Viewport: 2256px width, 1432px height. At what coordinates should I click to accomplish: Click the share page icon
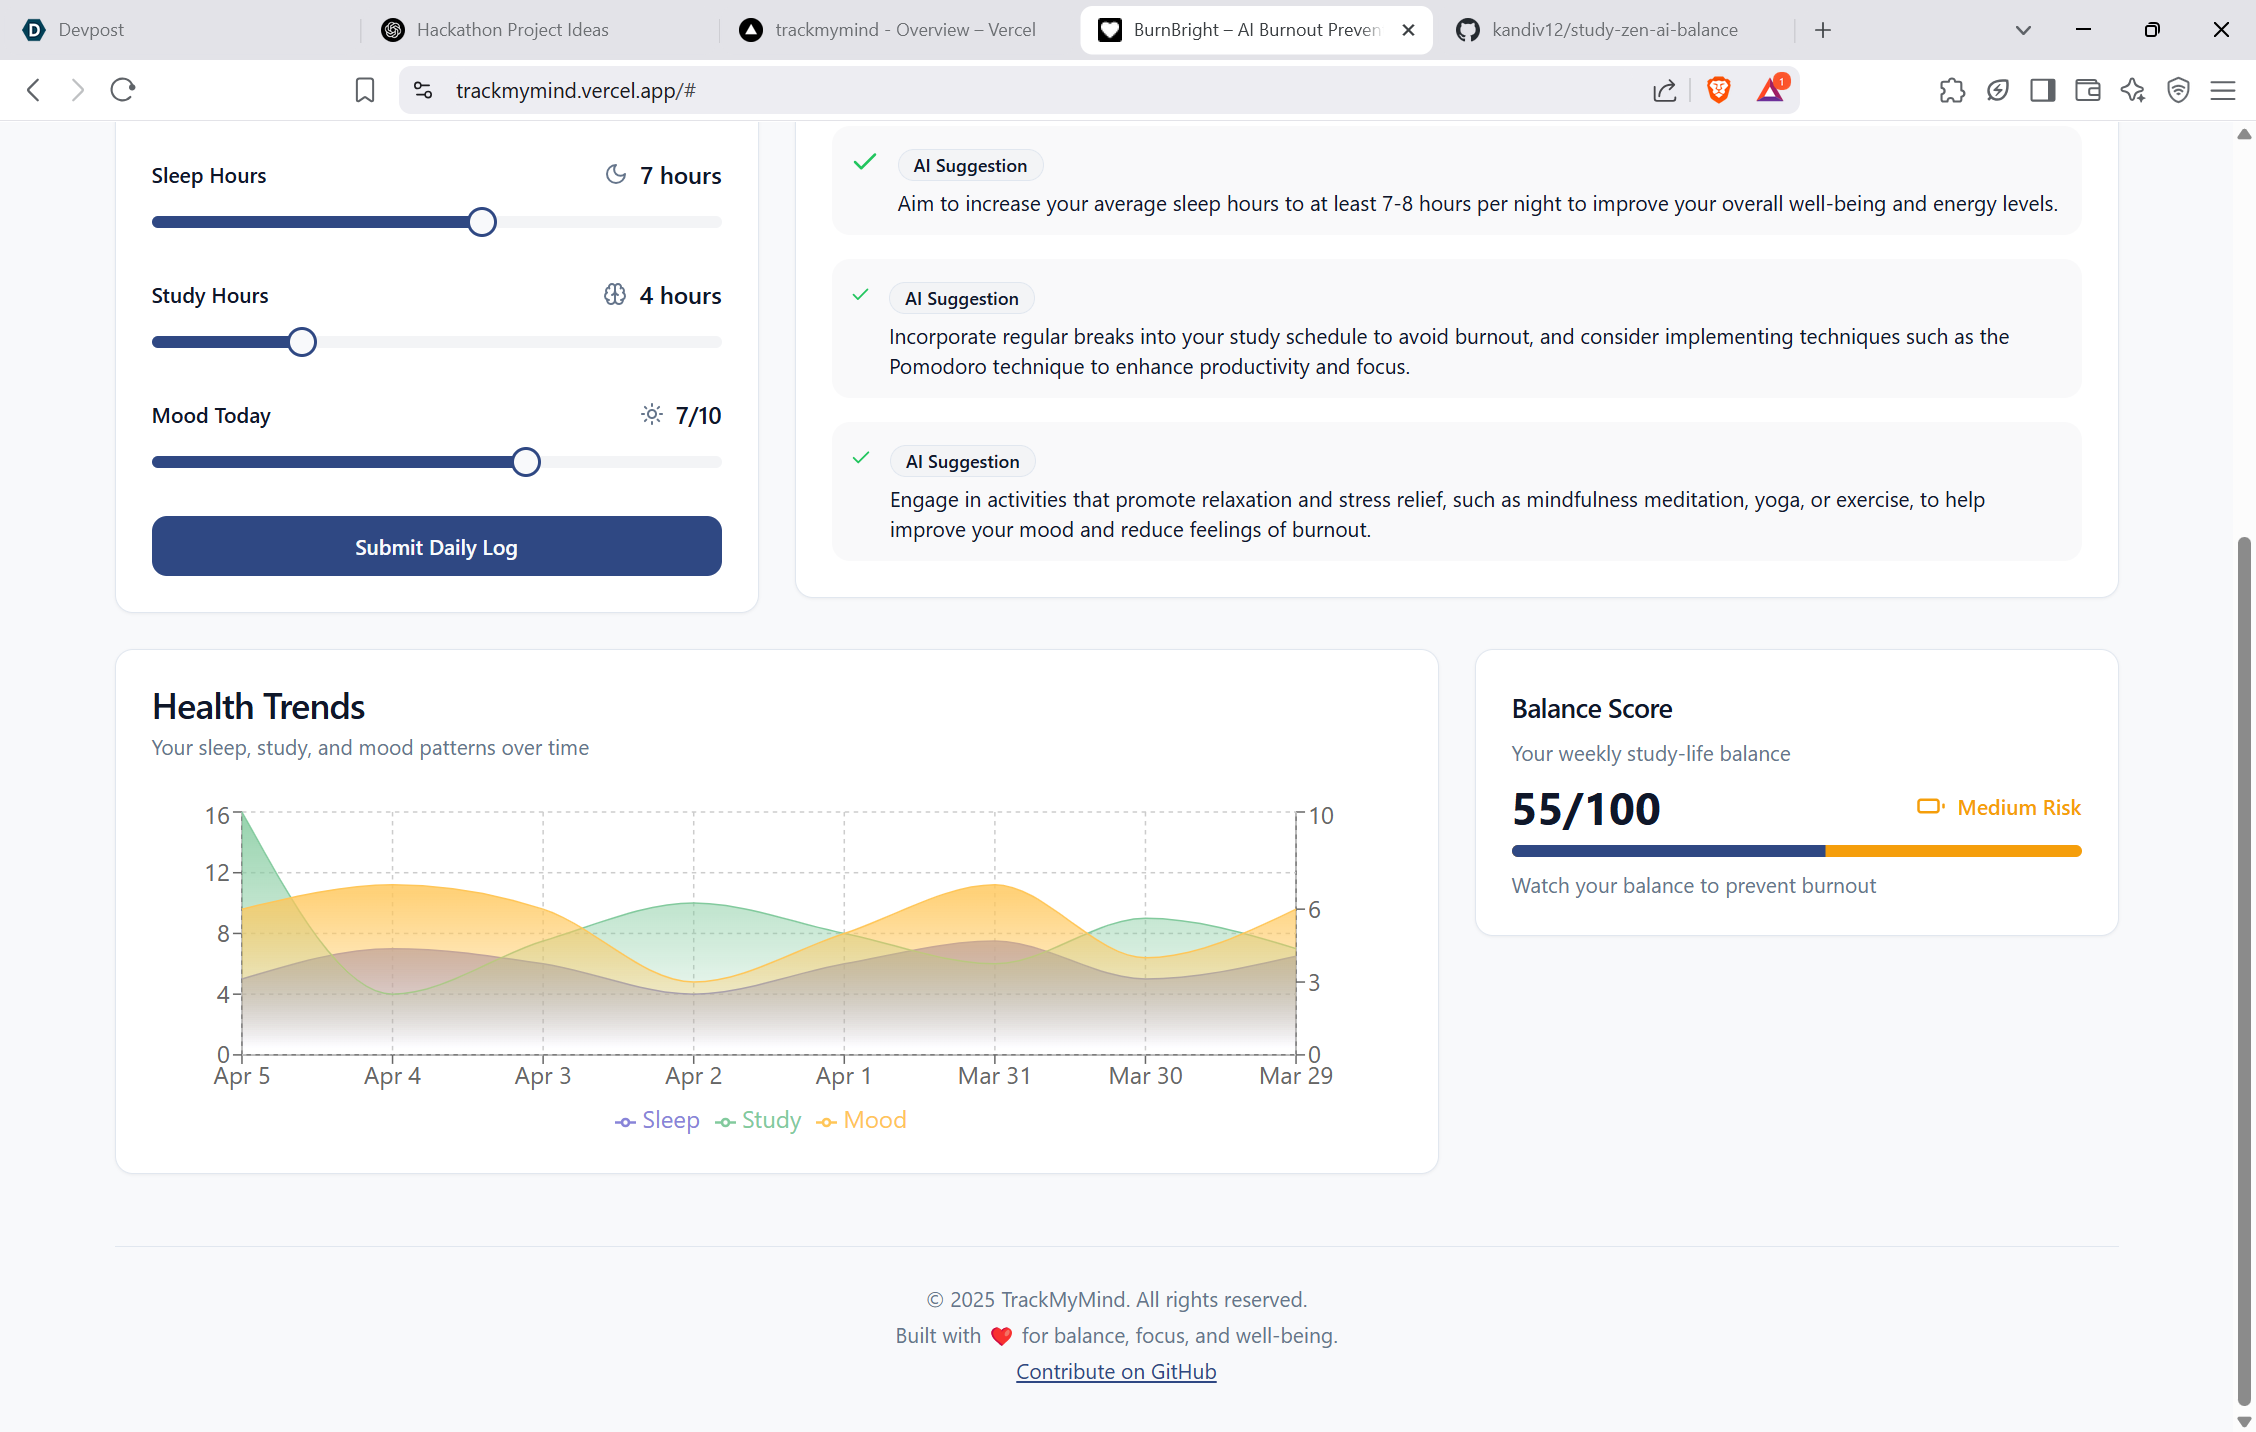tap(1664, 90)
